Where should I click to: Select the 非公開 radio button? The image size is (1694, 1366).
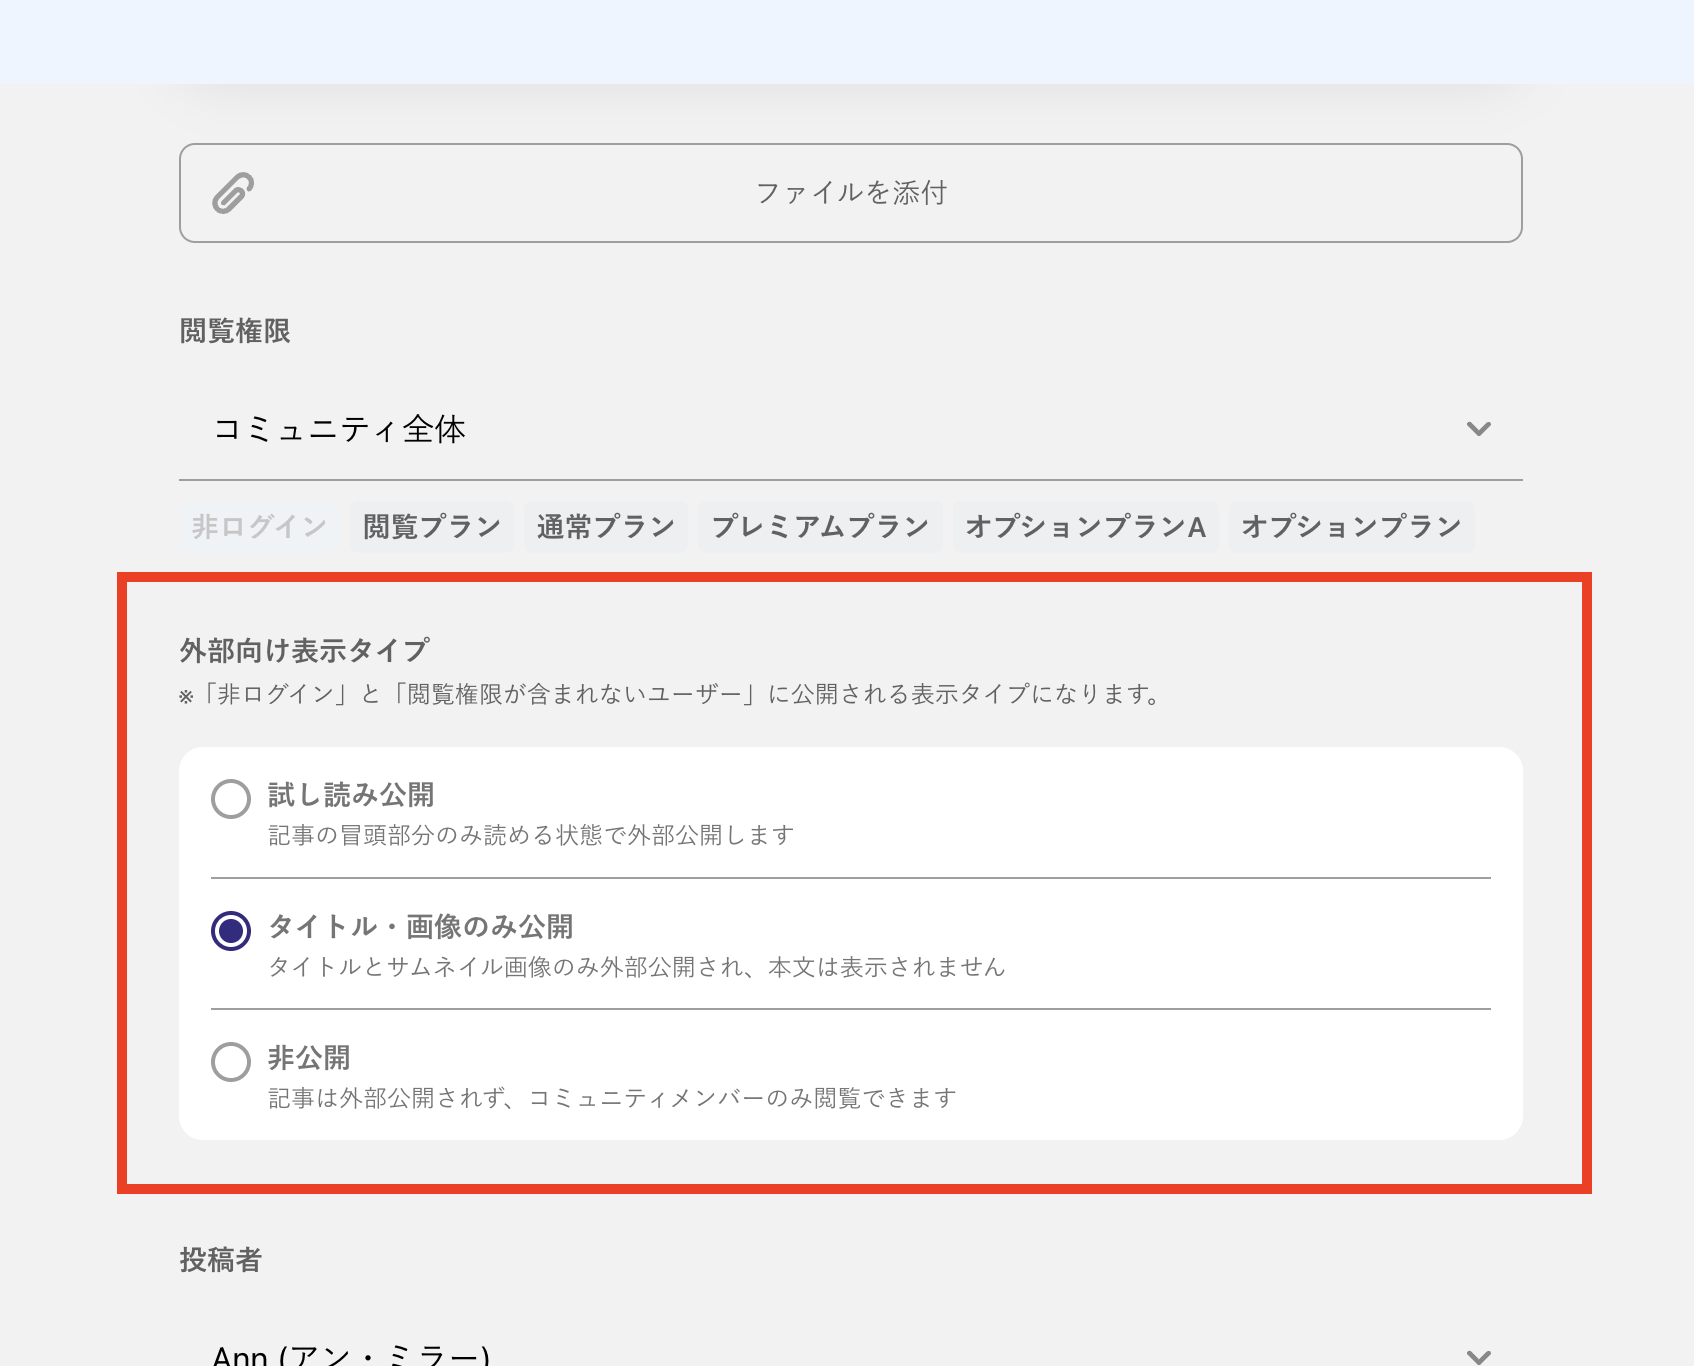[x=231, y=1062]
